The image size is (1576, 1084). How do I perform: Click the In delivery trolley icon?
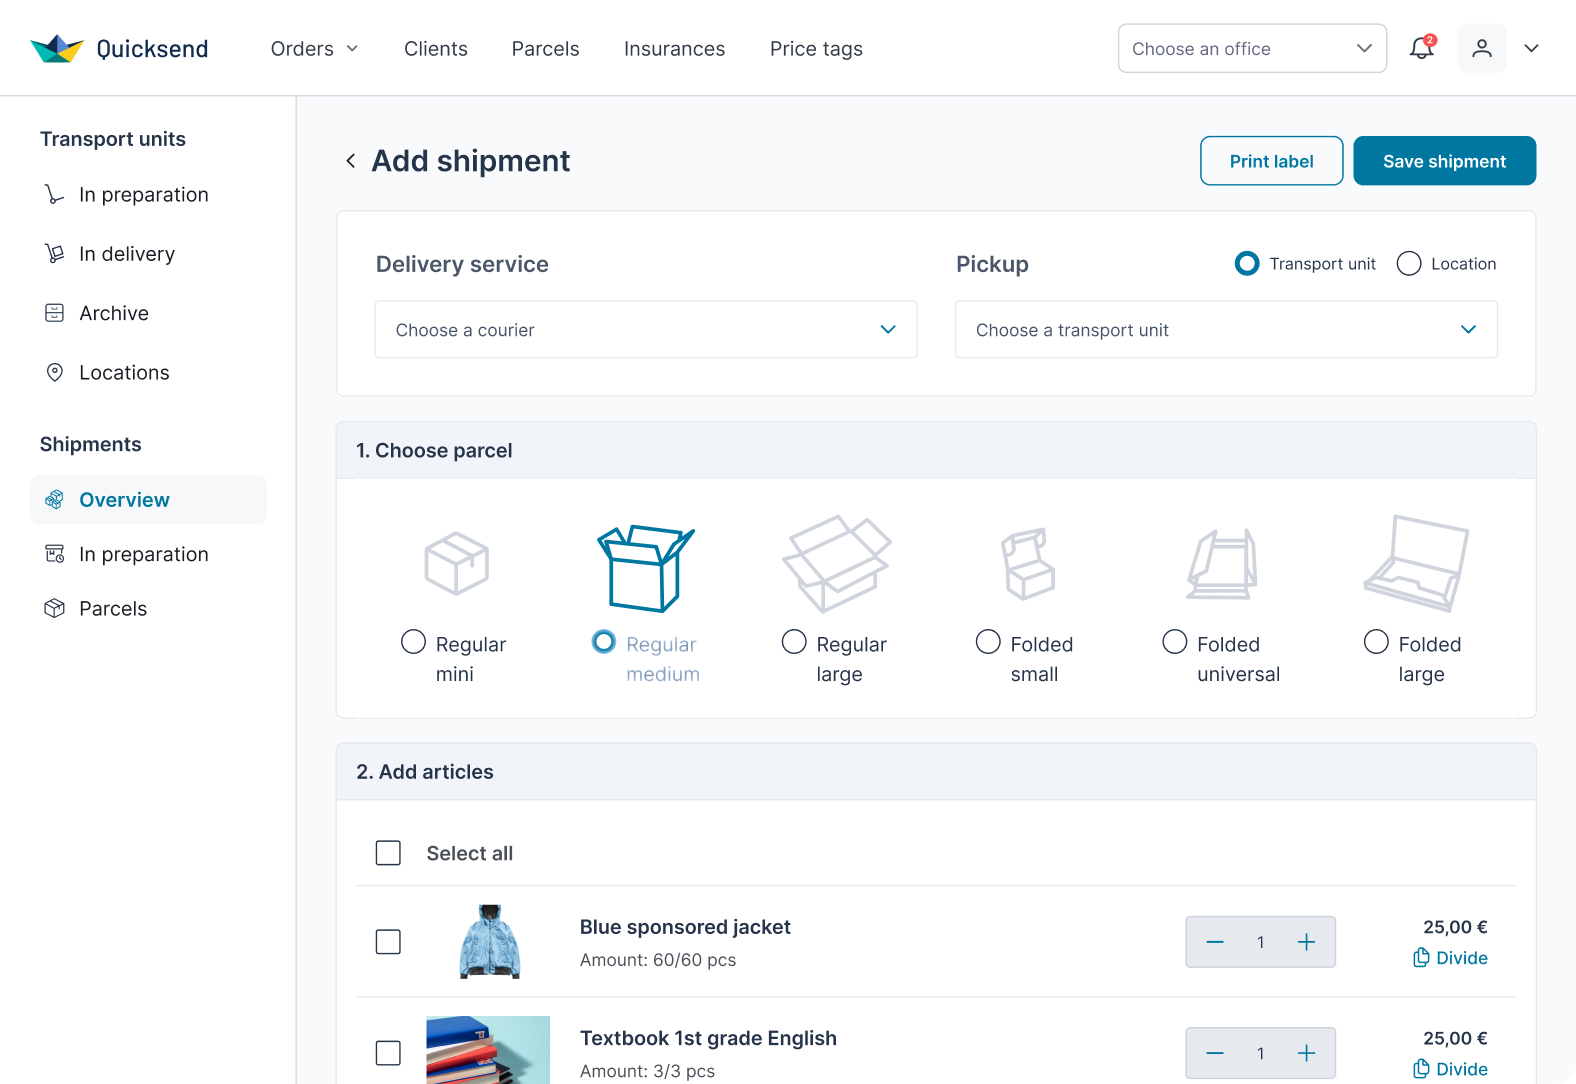point(54,253)
